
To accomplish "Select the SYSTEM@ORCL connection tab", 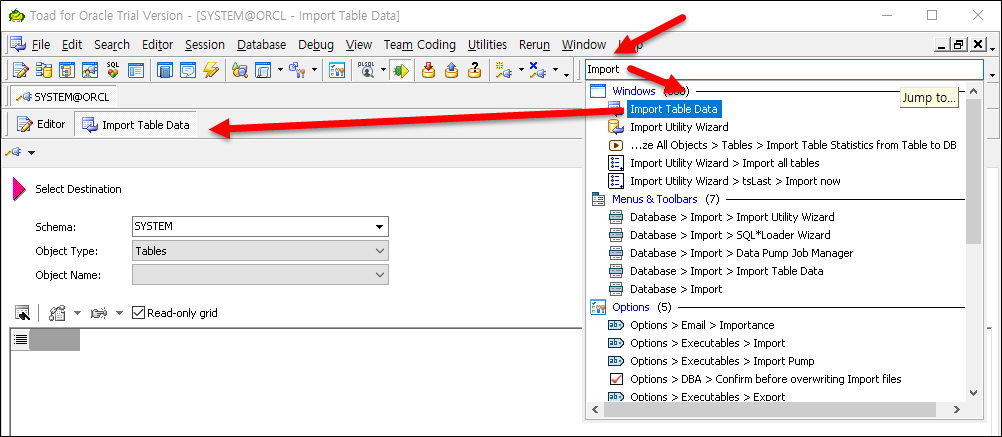I will 64,97.
